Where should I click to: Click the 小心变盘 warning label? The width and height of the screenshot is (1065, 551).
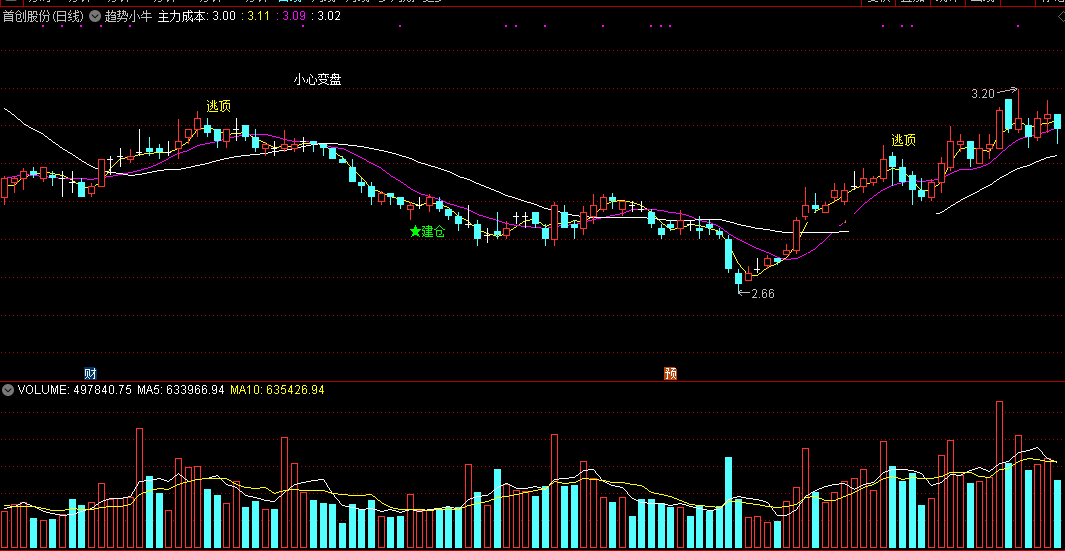point(317,79)
